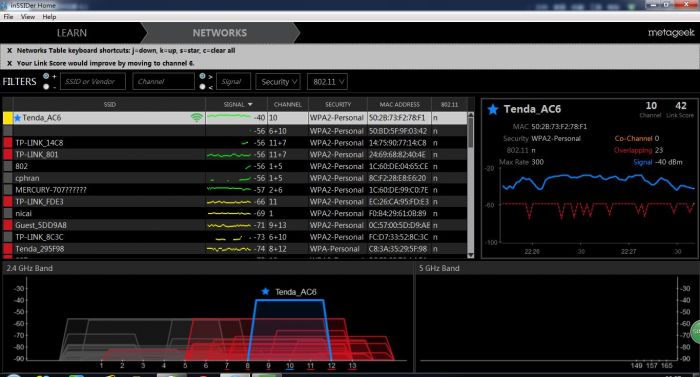Switch to the NETWORKS tab
700x377 pixels.
220,33
